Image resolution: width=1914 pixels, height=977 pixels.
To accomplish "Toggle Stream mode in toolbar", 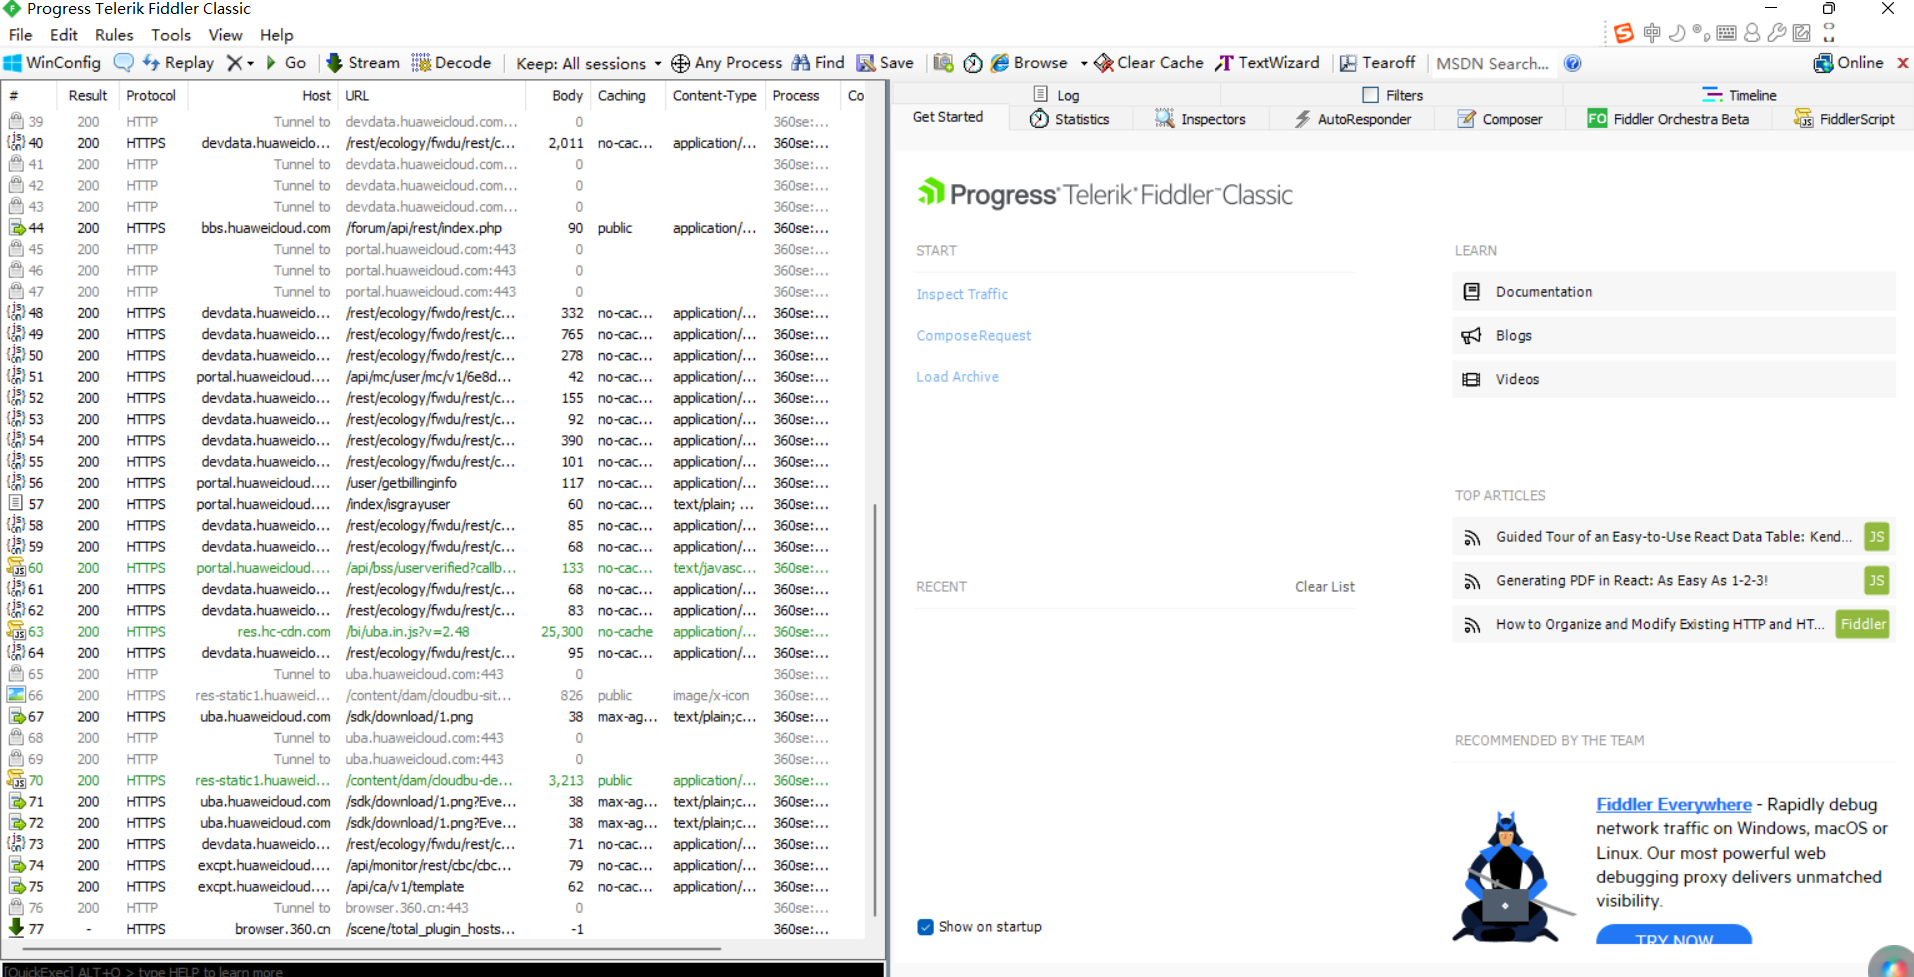I will click(x=363, y=63).
